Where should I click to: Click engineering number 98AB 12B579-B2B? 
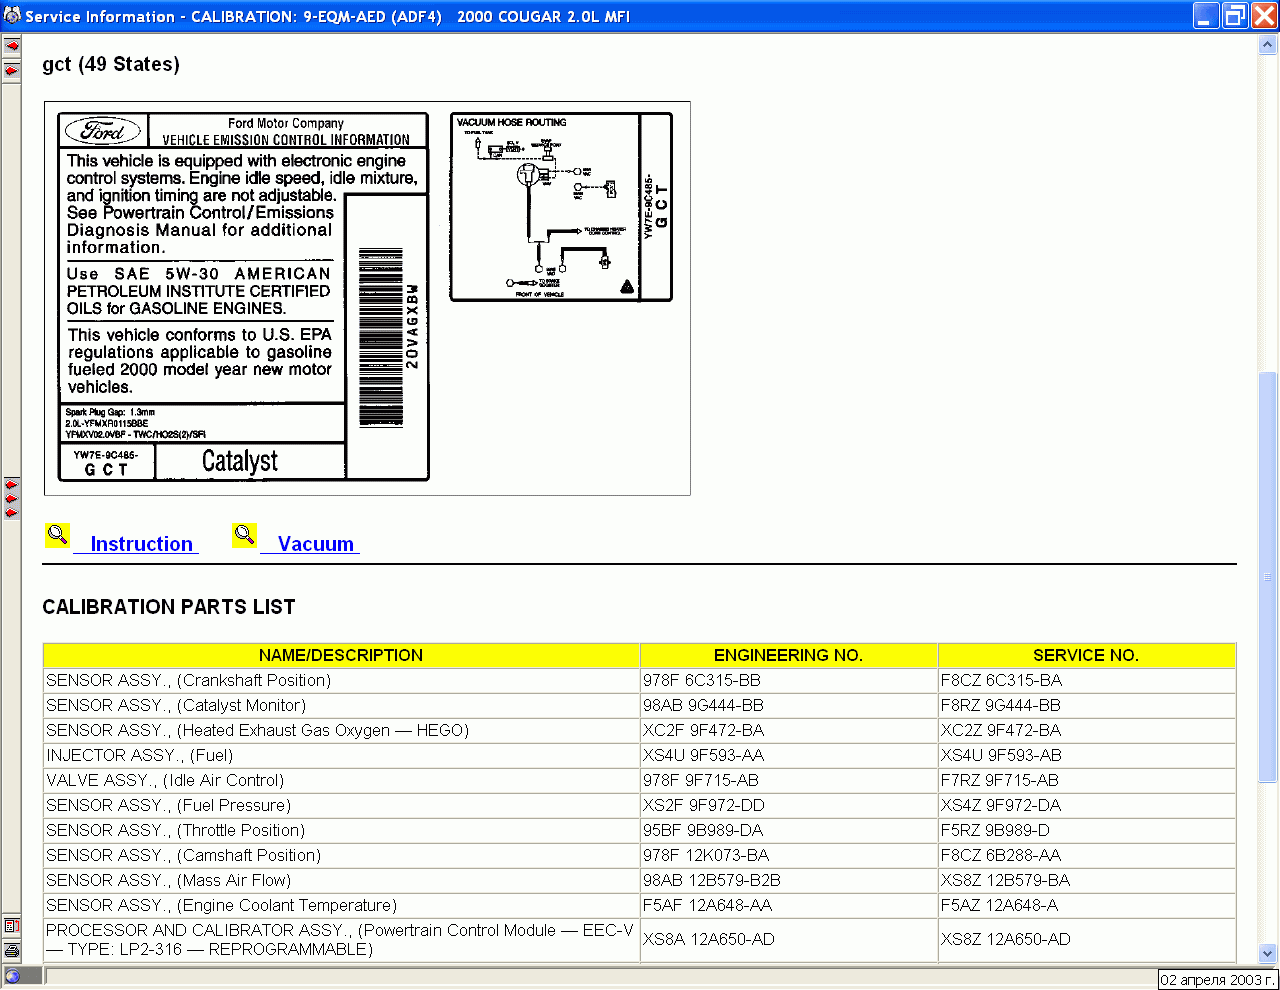pos(712,880)
